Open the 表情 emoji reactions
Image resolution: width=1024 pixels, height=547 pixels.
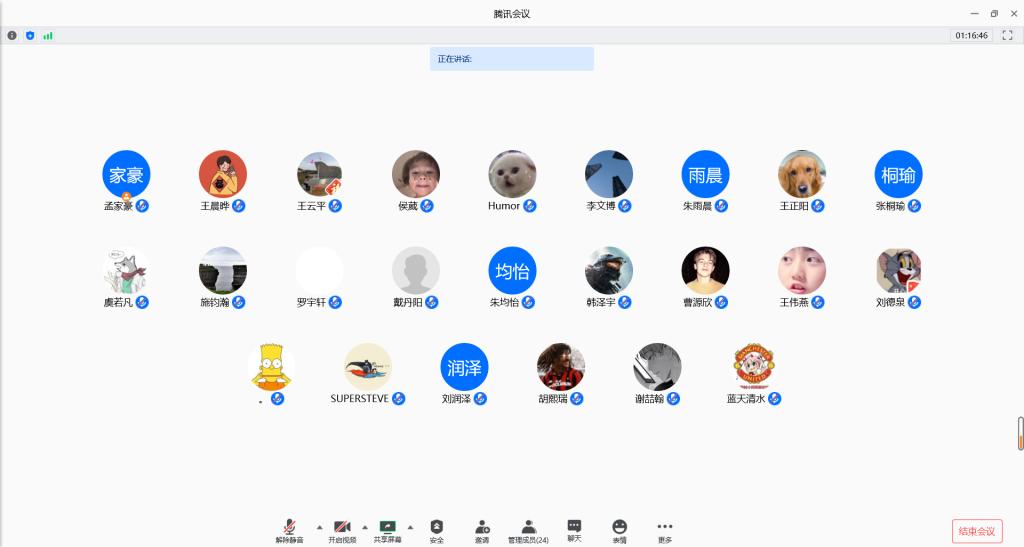[620, 530]
